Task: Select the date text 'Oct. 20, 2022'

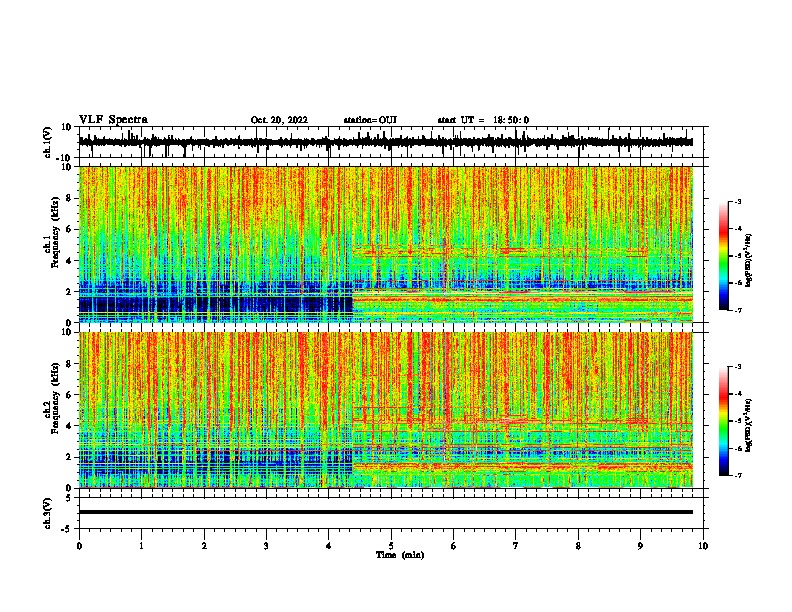Action: [x=279, y=120]
